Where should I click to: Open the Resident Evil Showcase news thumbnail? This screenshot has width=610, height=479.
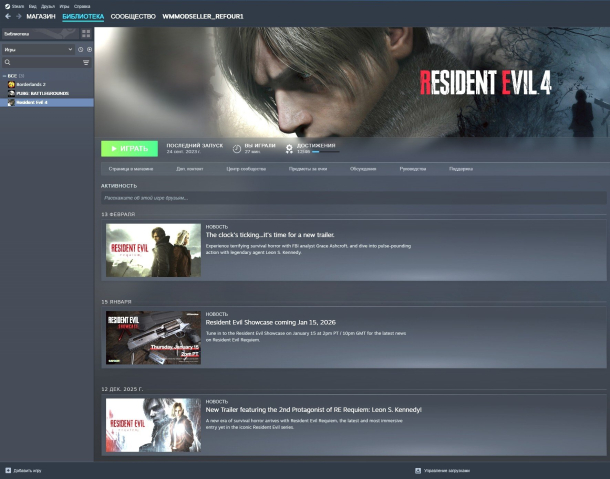(153, 337)
